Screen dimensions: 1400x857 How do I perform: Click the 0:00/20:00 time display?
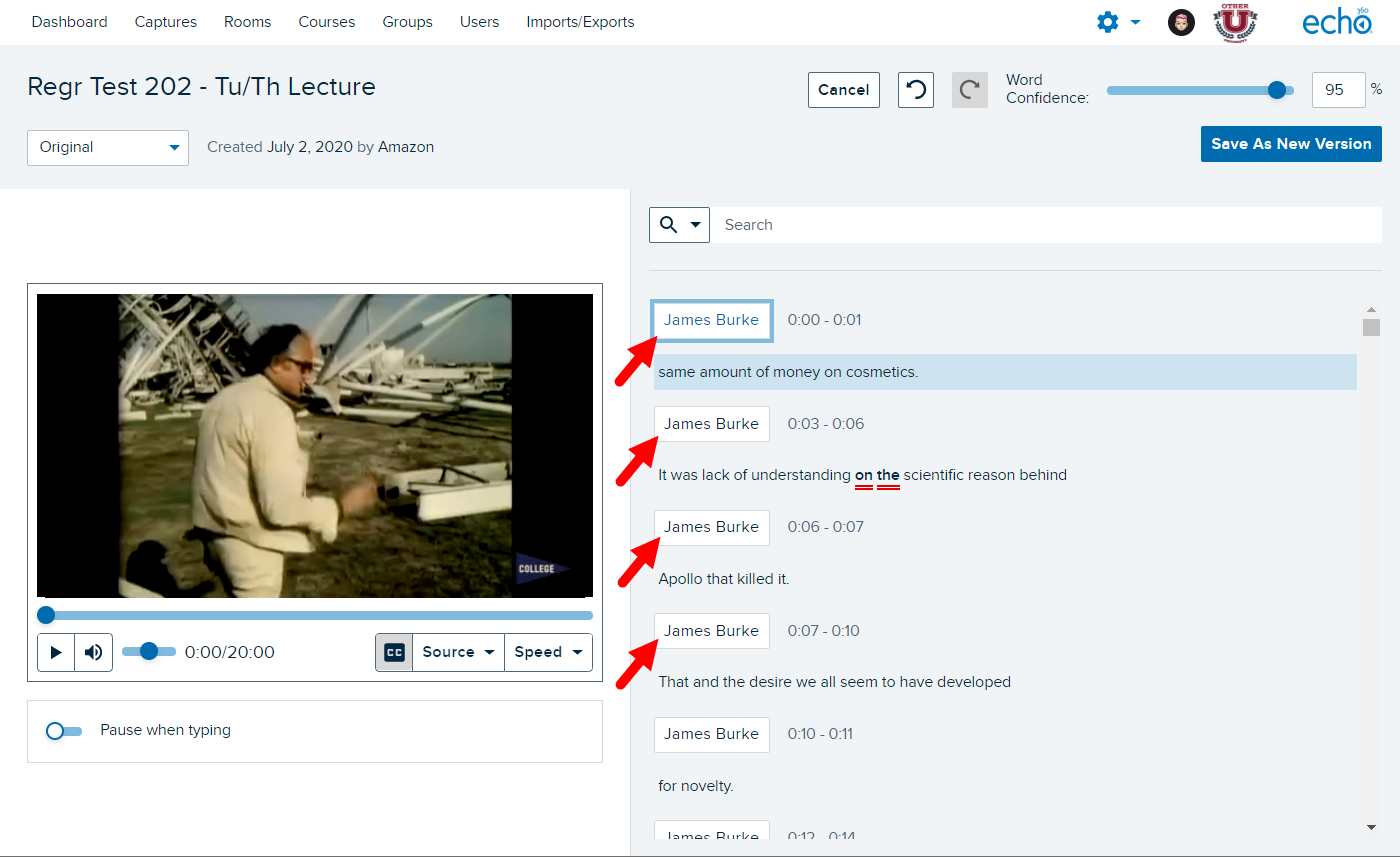(230, 652)
